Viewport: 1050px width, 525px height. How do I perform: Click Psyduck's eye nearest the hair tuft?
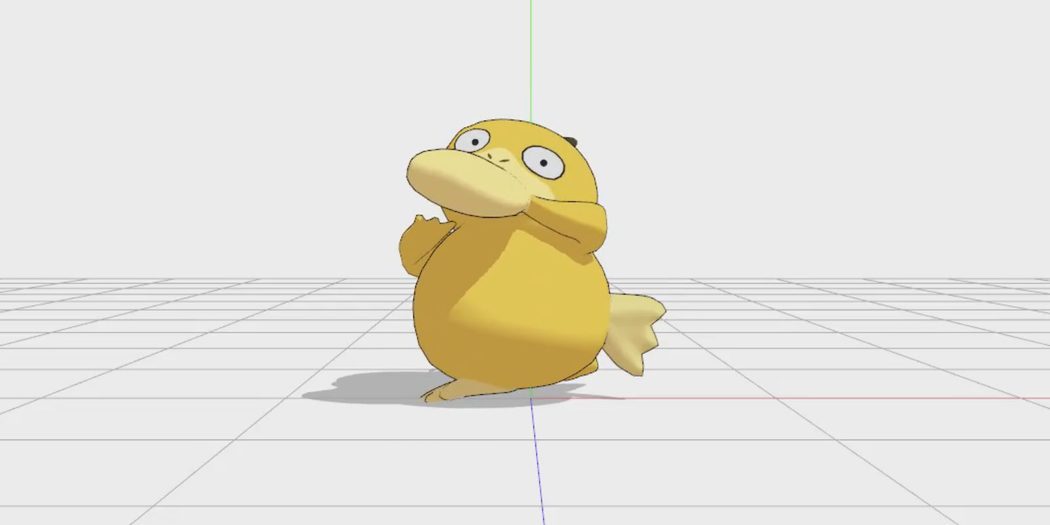(542, 159)
